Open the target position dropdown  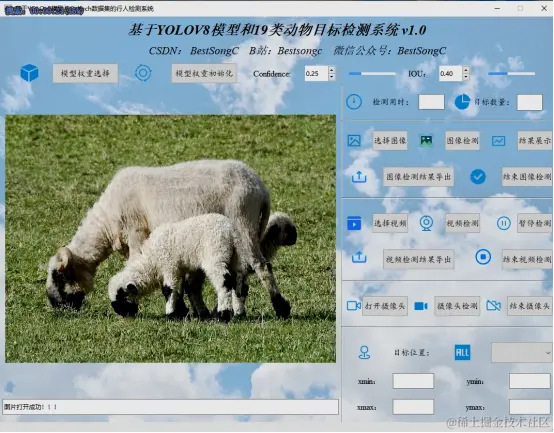click(x=522, y=352)
